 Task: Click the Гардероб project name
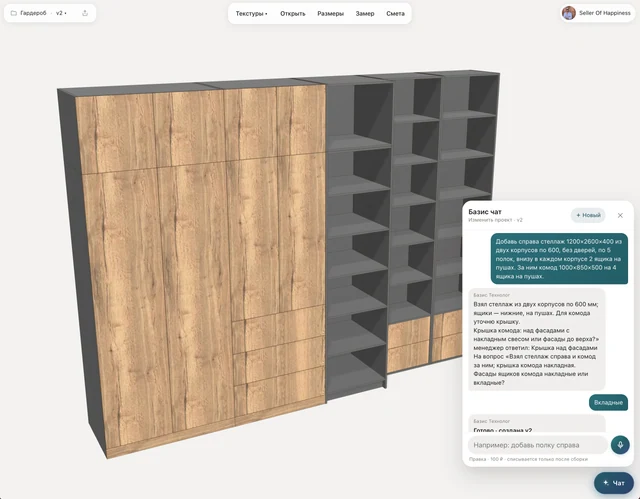pyautogui.click(x=33, y=13)
